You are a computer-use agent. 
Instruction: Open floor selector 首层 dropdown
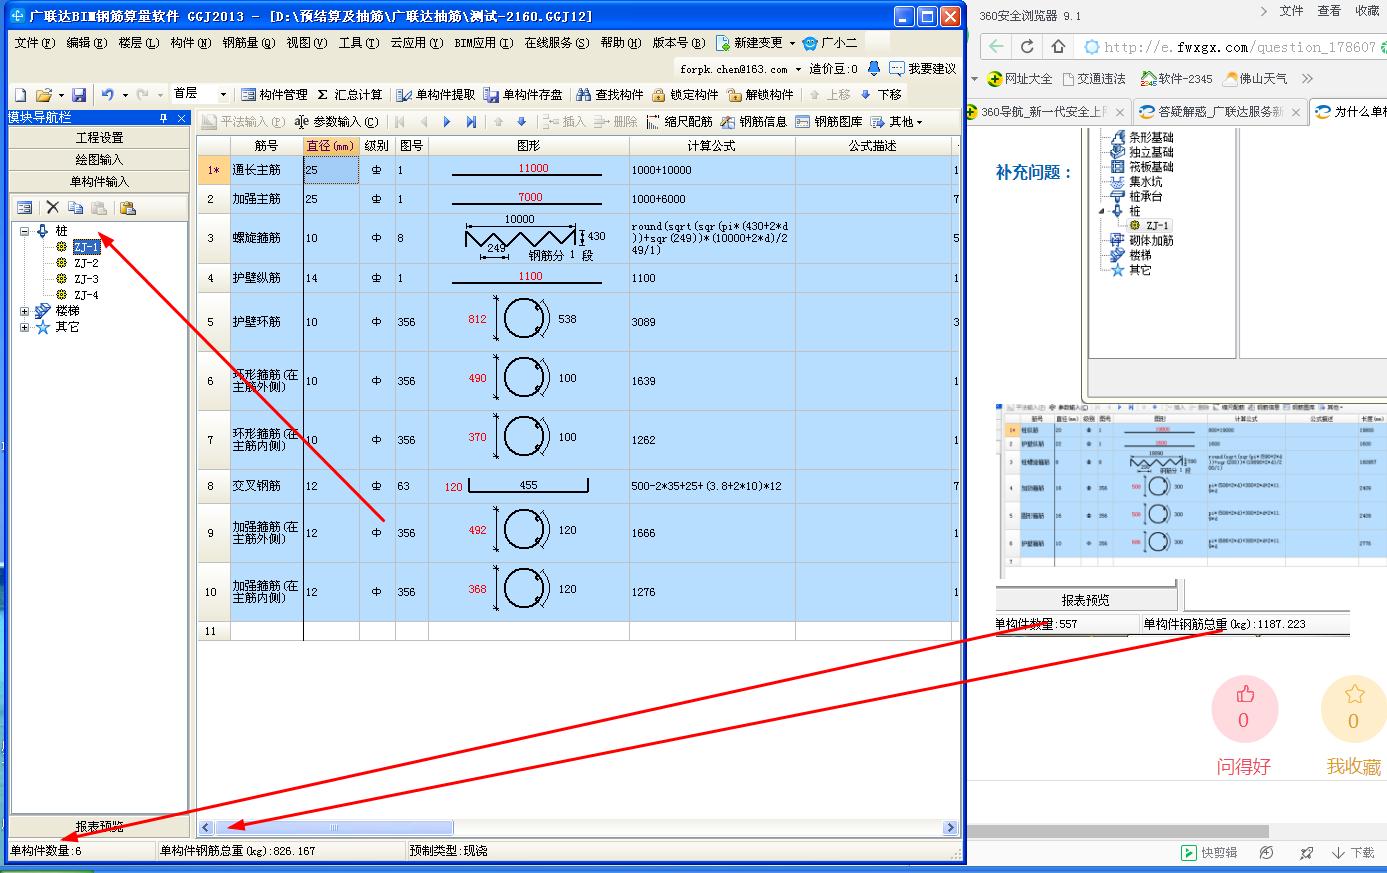tap(224, 94)
